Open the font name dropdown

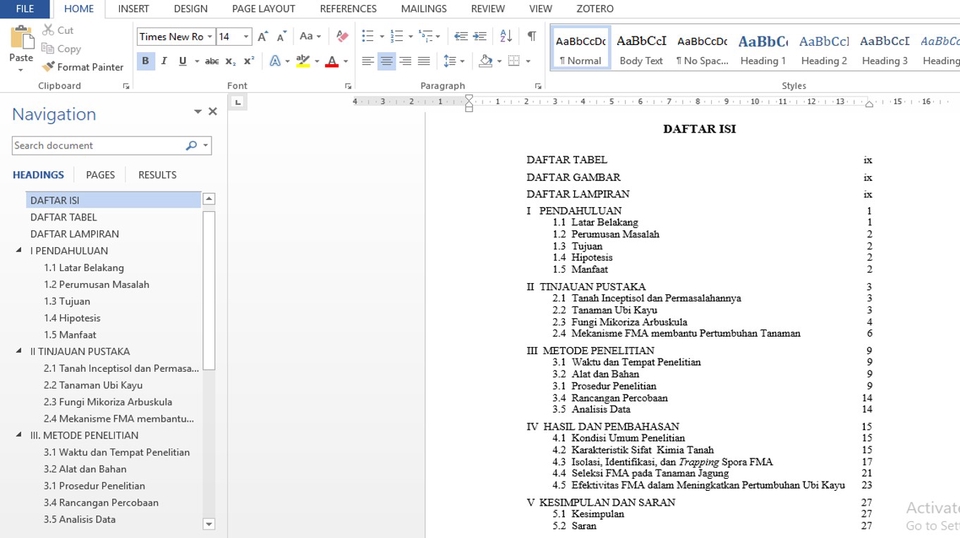coord(209,37)
